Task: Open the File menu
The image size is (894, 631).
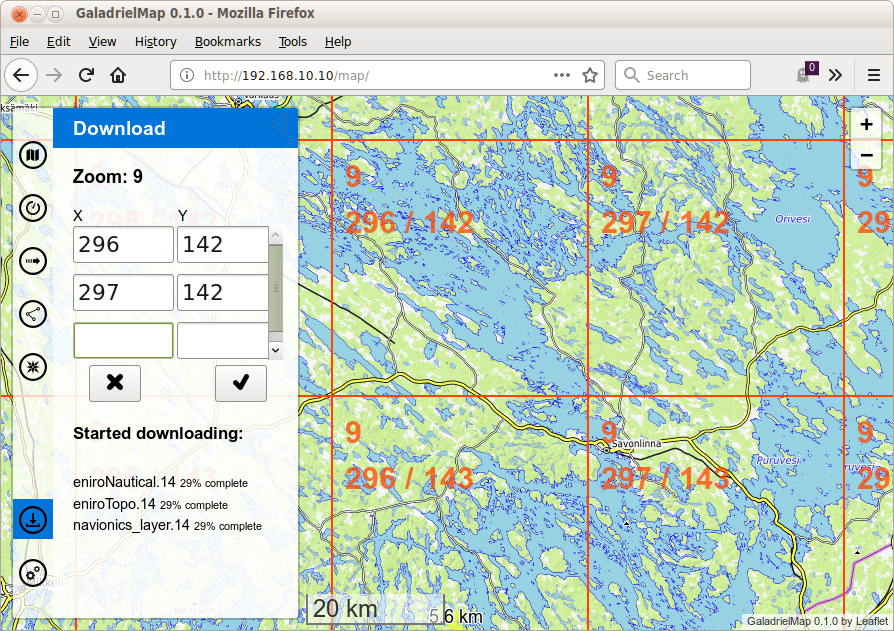Action: pyautogui.click(x=19, y=42)
